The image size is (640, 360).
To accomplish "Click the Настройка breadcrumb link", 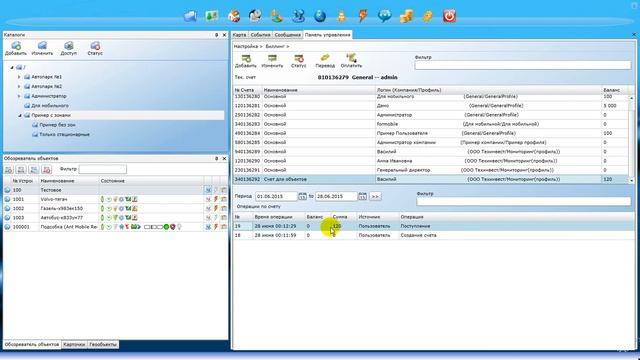I will [x=246, y=47].
